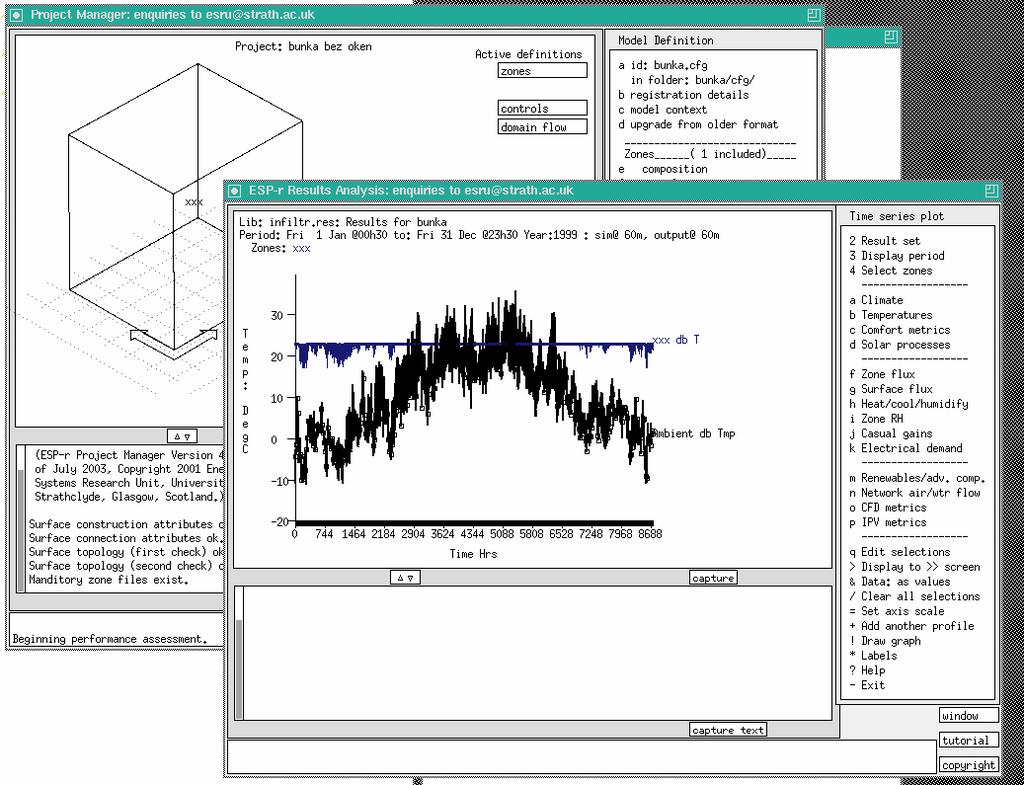Open Renewables/adv. comp.
The image size is (1024, 785).
918,478
